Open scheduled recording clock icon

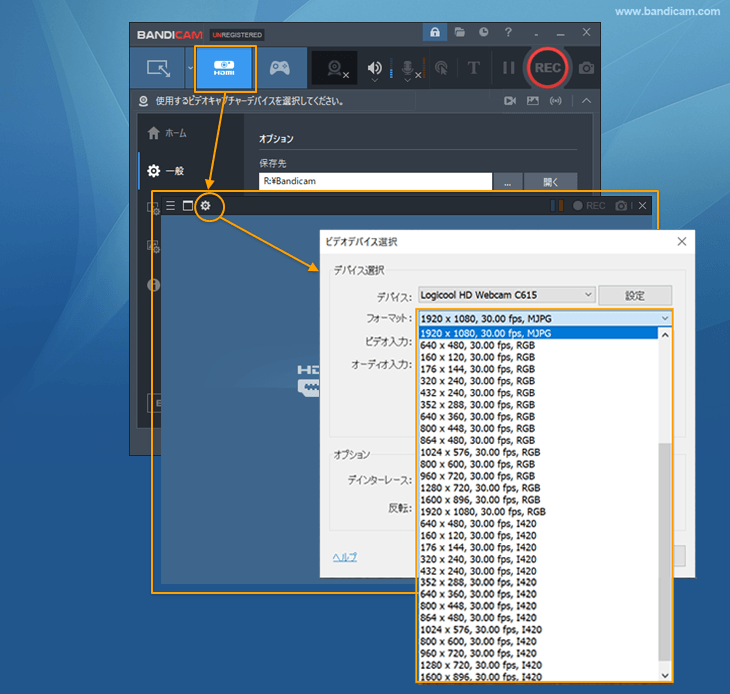[x=484, y=32]
